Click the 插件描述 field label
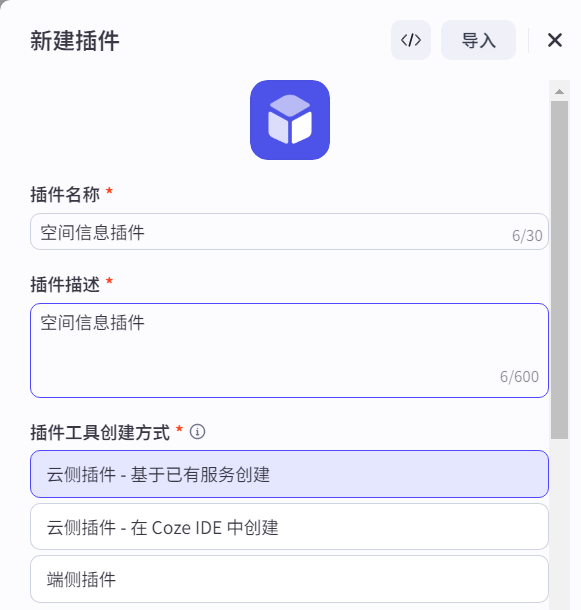This screenshot has width=581, height=610. 65,284
